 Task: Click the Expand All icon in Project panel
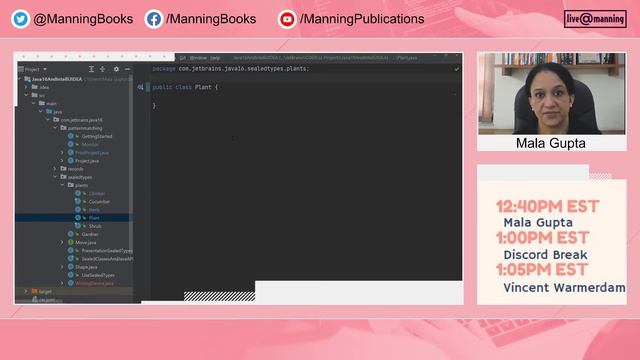91,69
